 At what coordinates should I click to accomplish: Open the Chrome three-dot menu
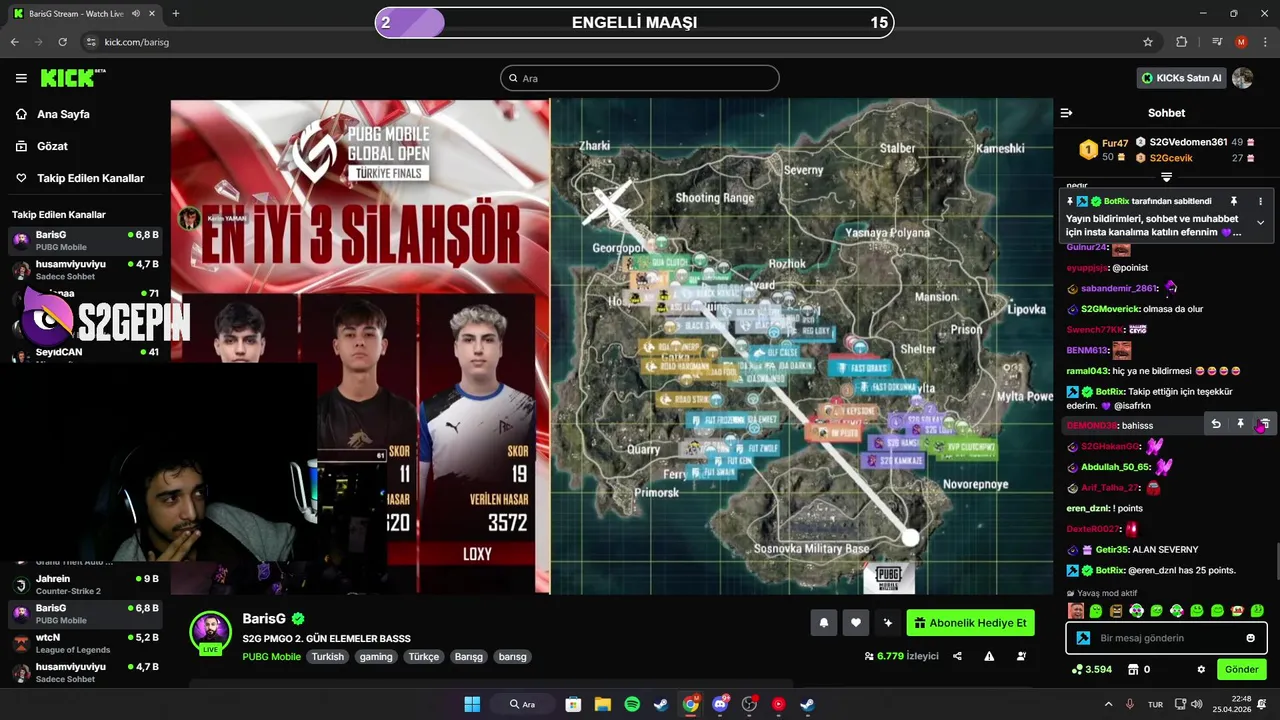(x=1264, y=42)
